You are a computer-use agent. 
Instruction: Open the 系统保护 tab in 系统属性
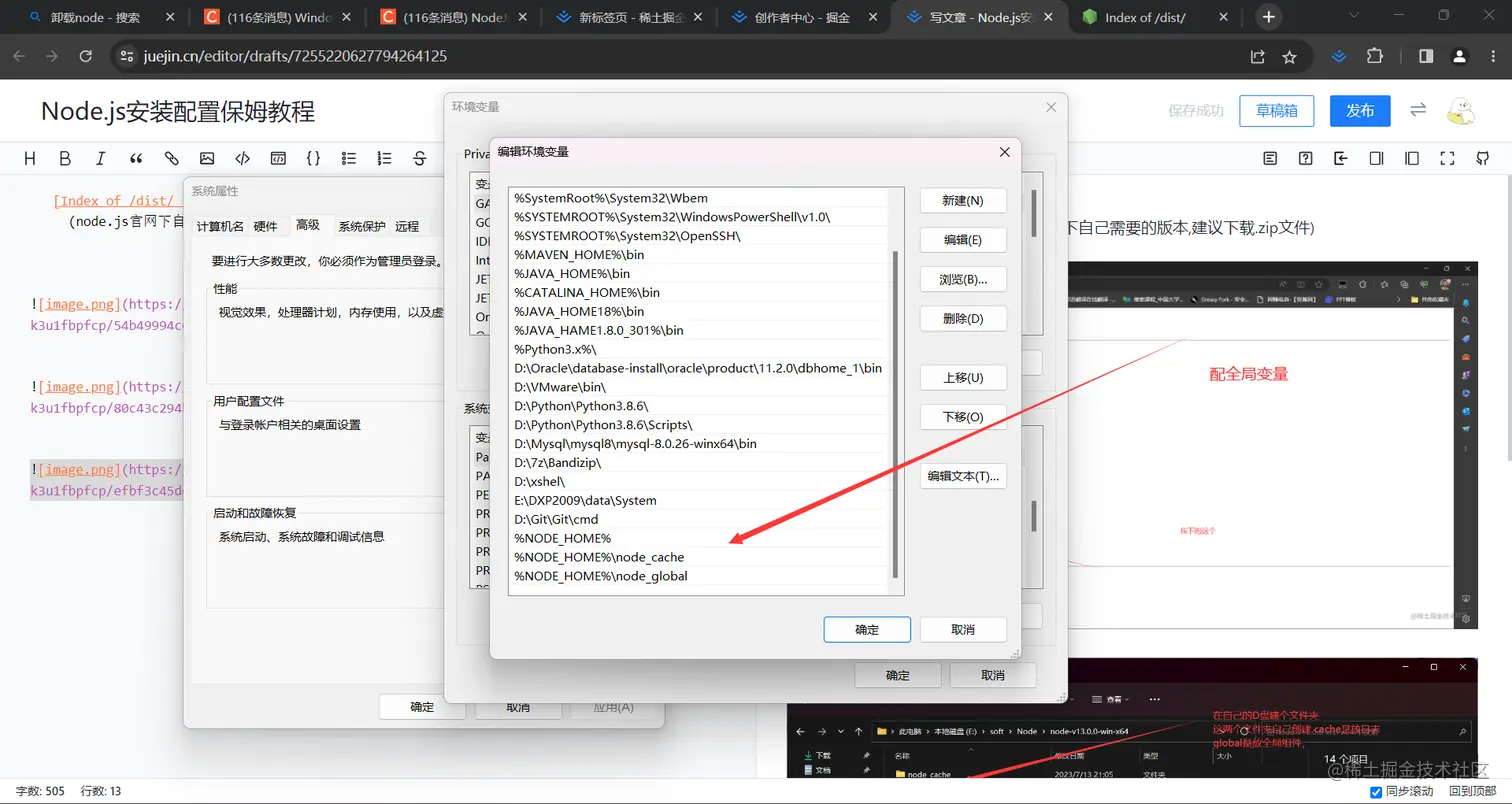pyautogui.click(x=361, y=226)
